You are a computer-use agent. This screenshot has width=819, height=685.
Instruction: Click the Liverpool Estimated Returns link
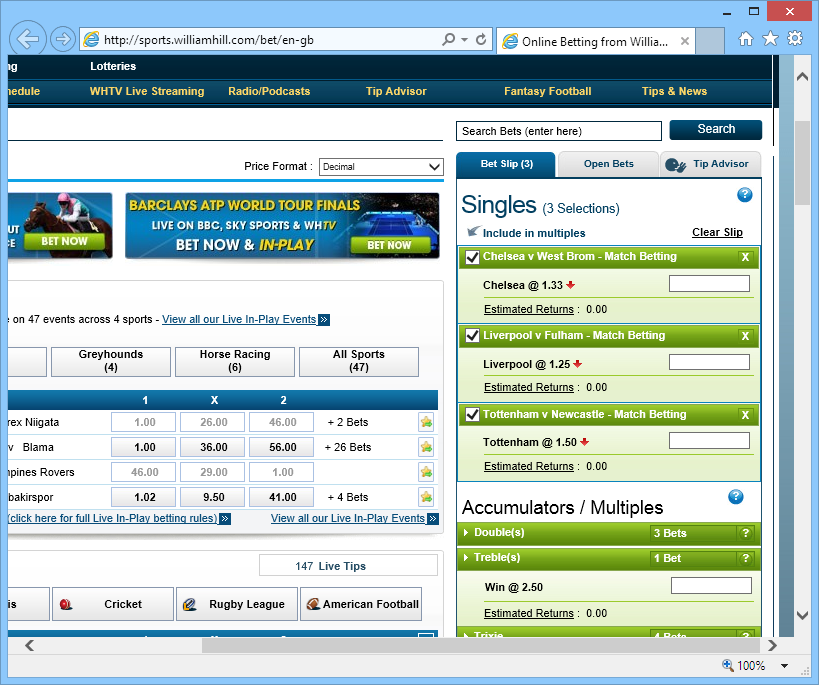529,387
